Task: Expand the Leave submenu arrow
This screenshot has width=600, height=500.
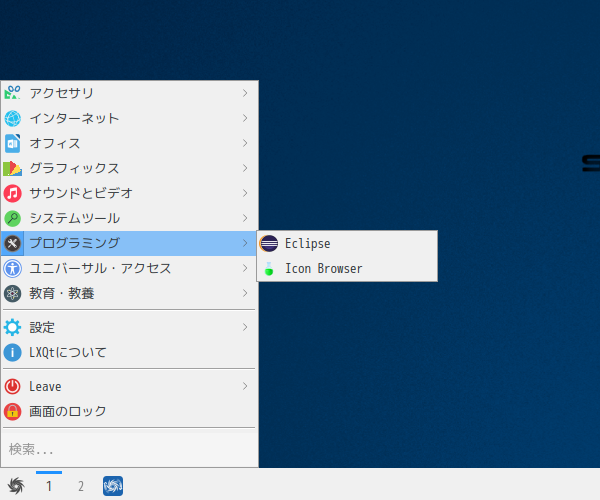Action: click(x=245, y=386)
